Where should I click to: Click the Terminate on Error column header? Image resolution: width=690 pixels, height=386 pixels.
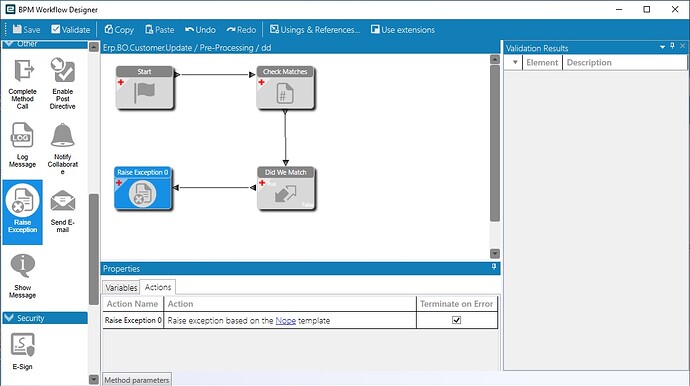[x=457, y=304]
